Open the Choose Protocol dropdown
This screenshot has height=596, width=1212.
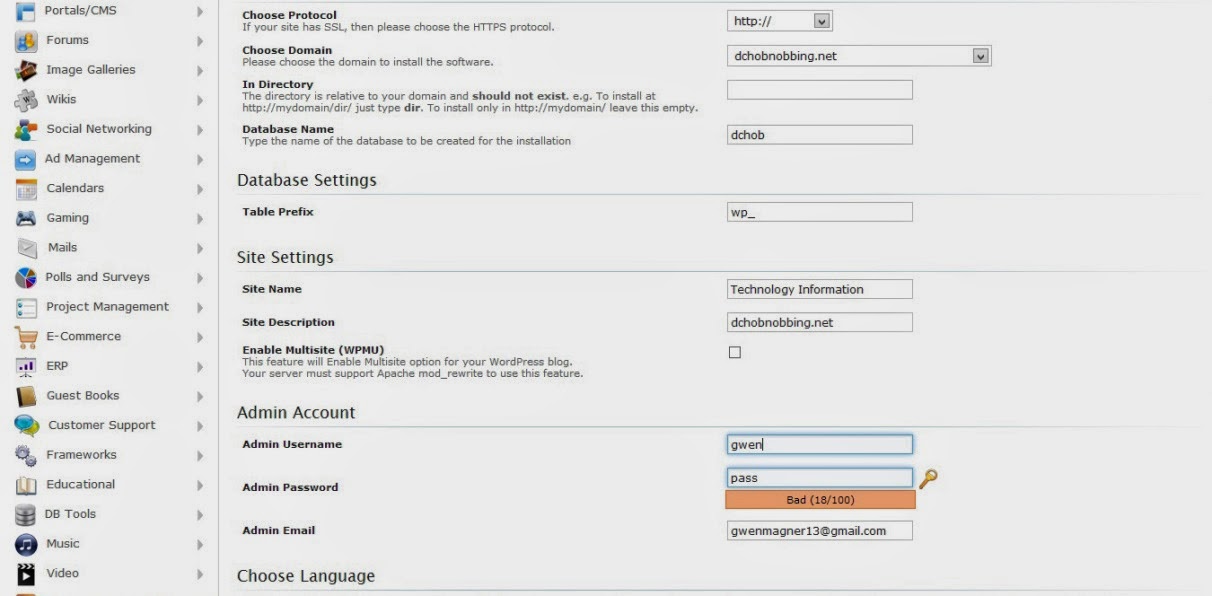(780, 20)
